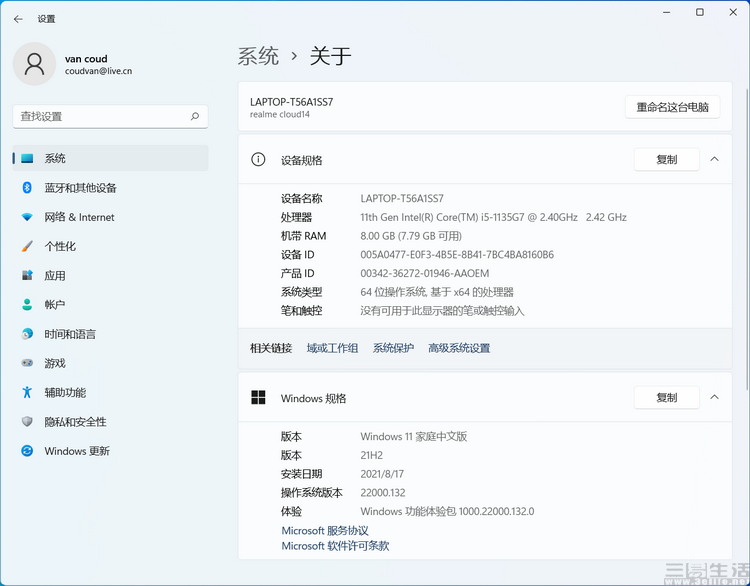
Task: Click device ID 005A0477-E0F3 value
Action: pos(457,254)
